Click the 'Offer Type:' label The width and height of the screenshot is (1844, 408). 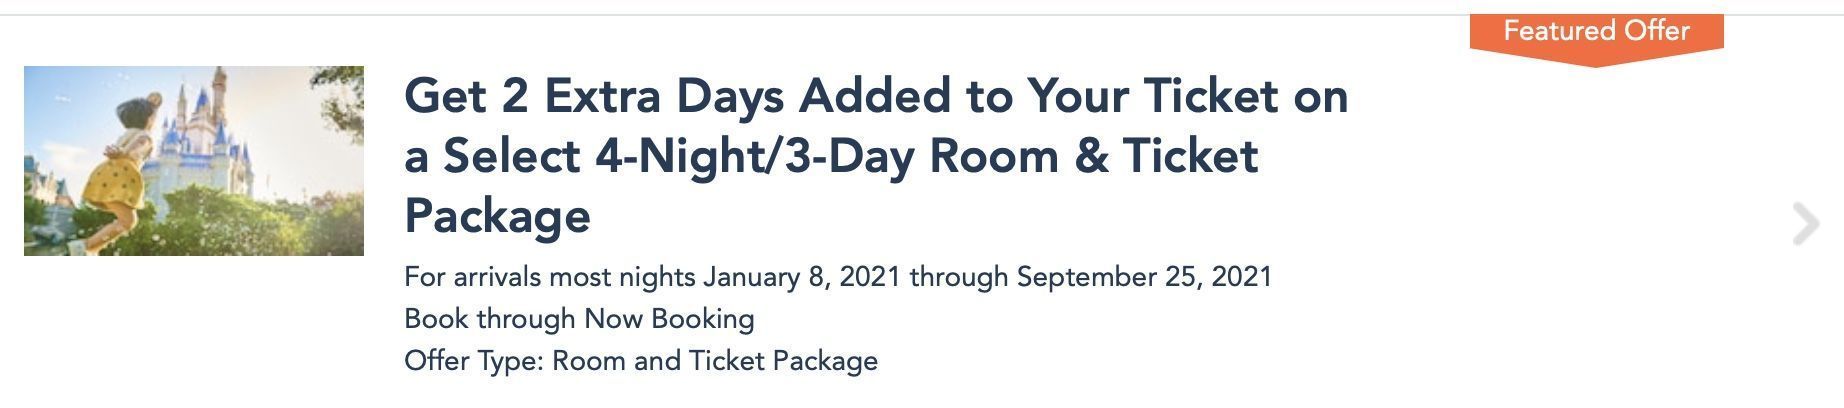point(474,361)
